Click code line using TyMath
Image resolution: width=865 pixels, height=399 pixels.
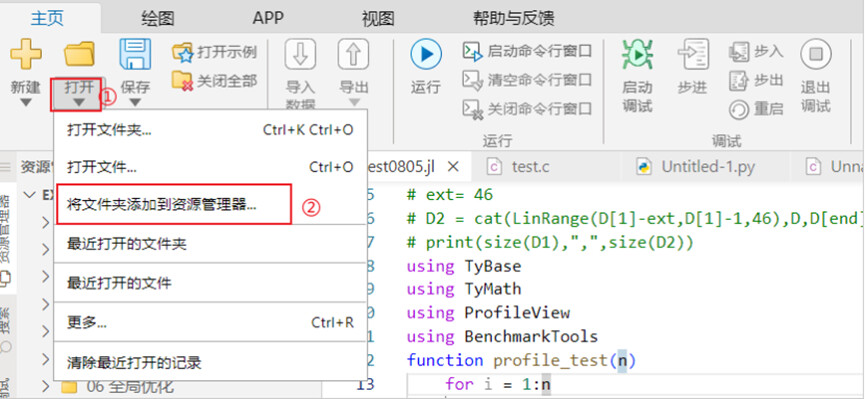[464, 289]
